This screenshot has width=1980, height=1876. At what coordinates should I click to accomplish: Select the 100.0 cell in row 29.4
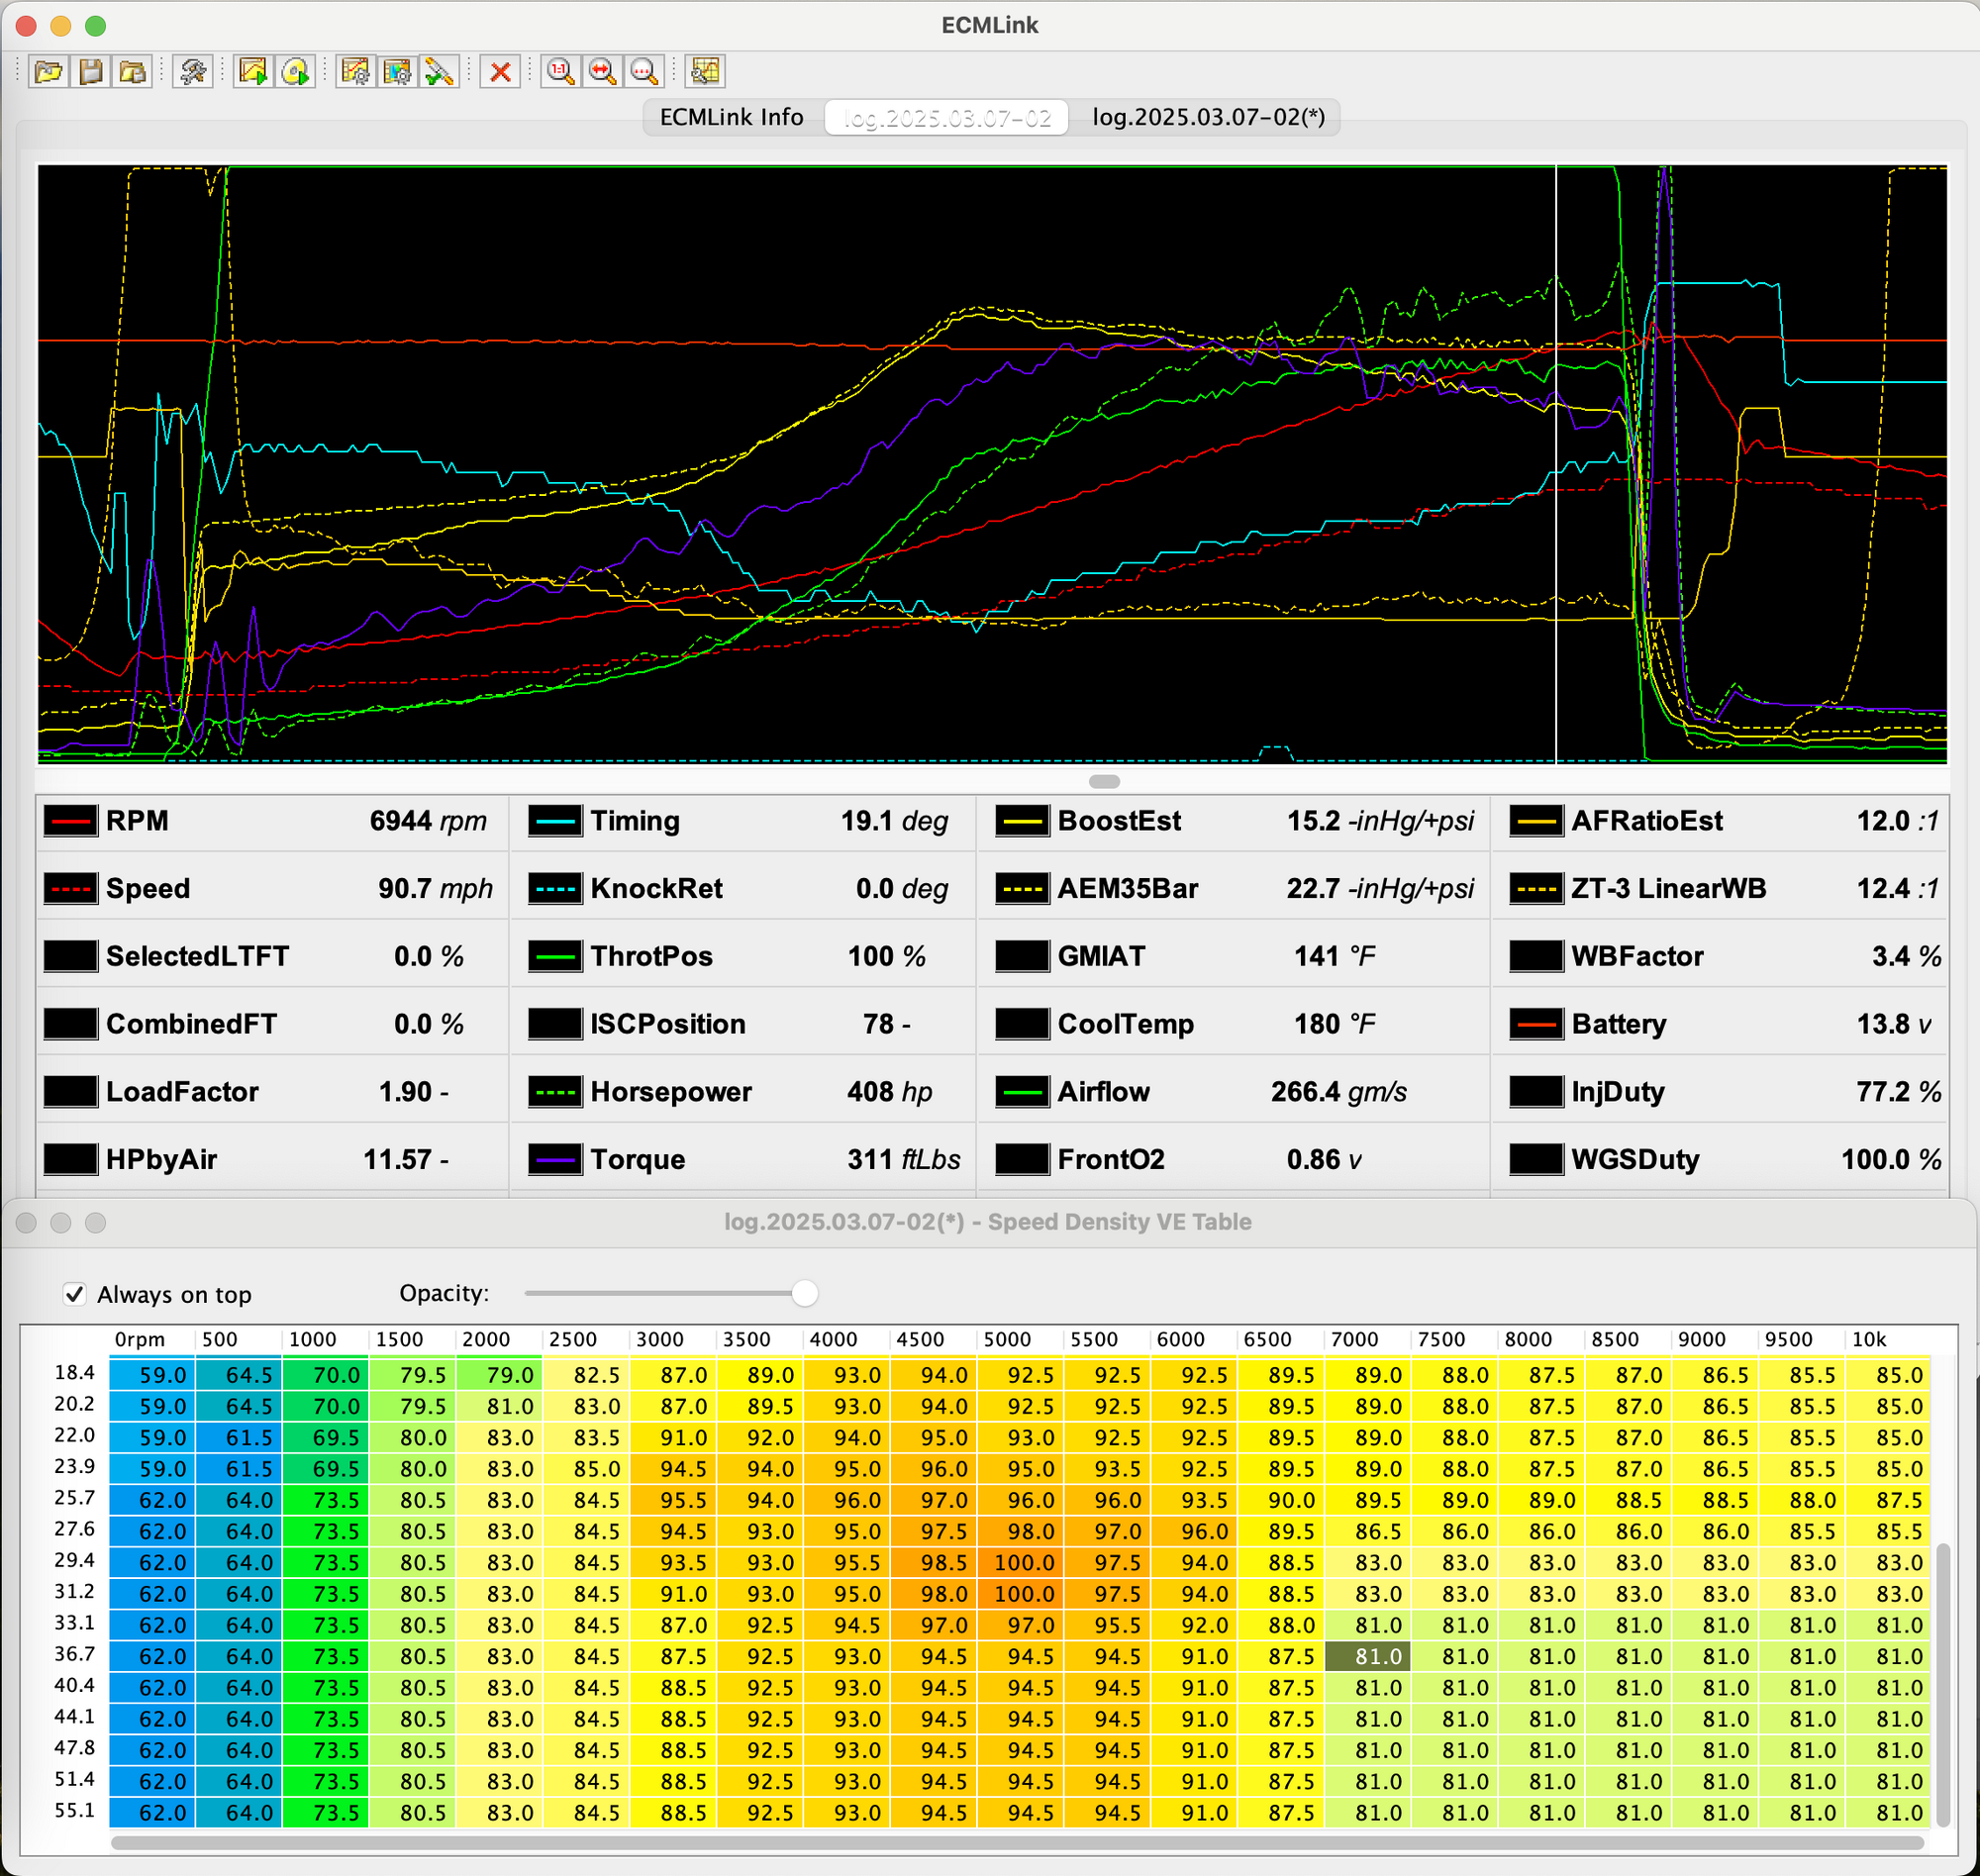point(1021,1562)
